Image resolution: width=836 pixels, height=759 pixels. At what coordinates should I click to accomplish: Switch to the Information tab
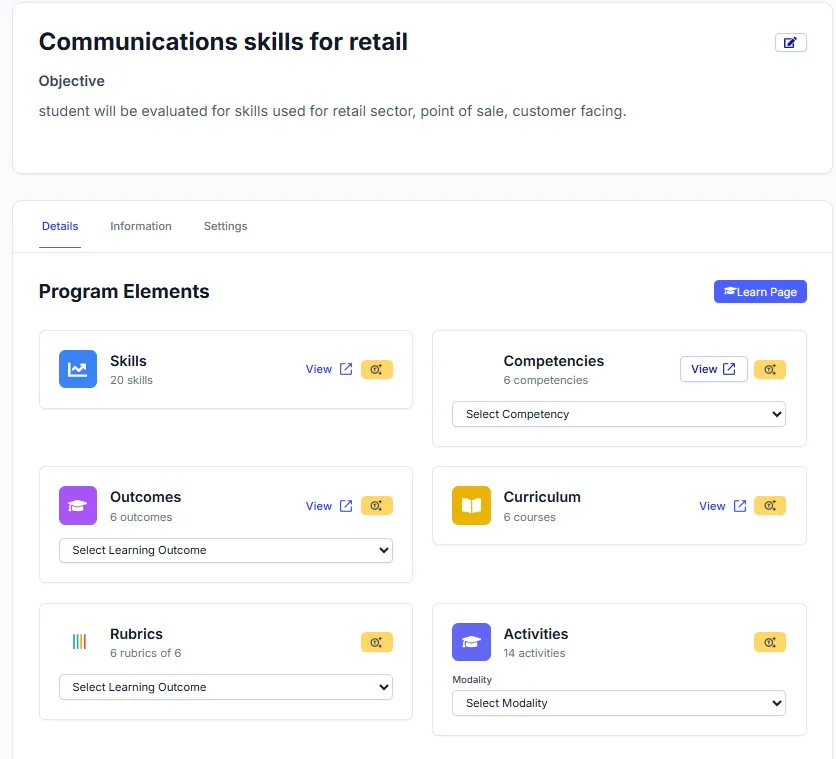[x=141, y=226]
